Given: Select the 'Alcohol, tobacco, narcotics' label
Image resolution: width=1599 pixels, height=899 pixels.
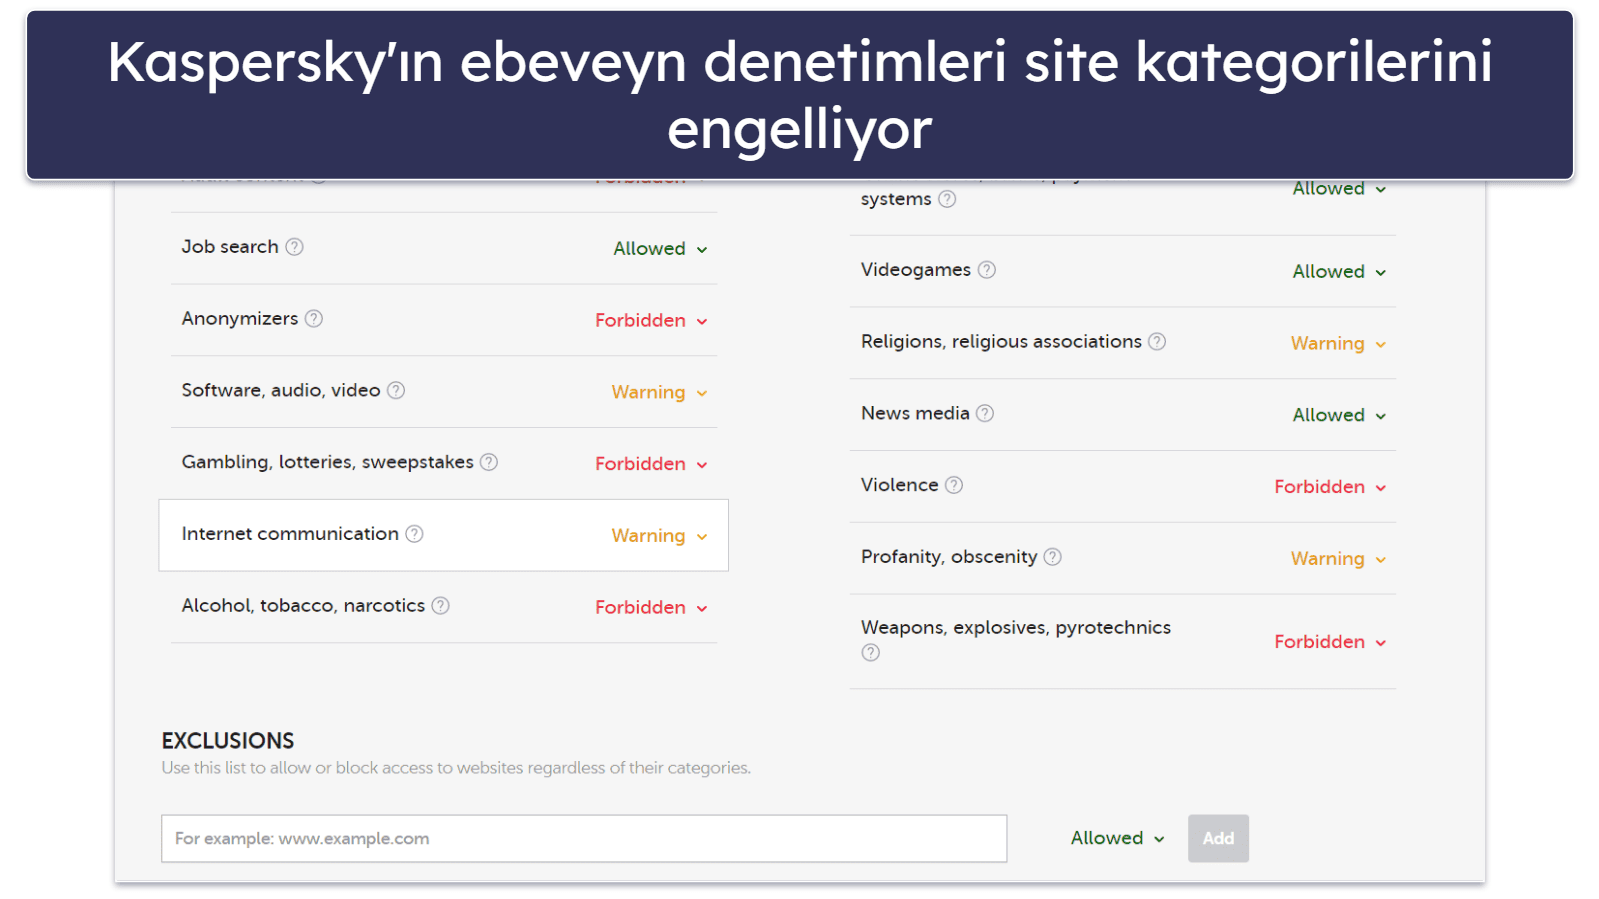Looking at the screenshot, I should (x=303, y=606).
